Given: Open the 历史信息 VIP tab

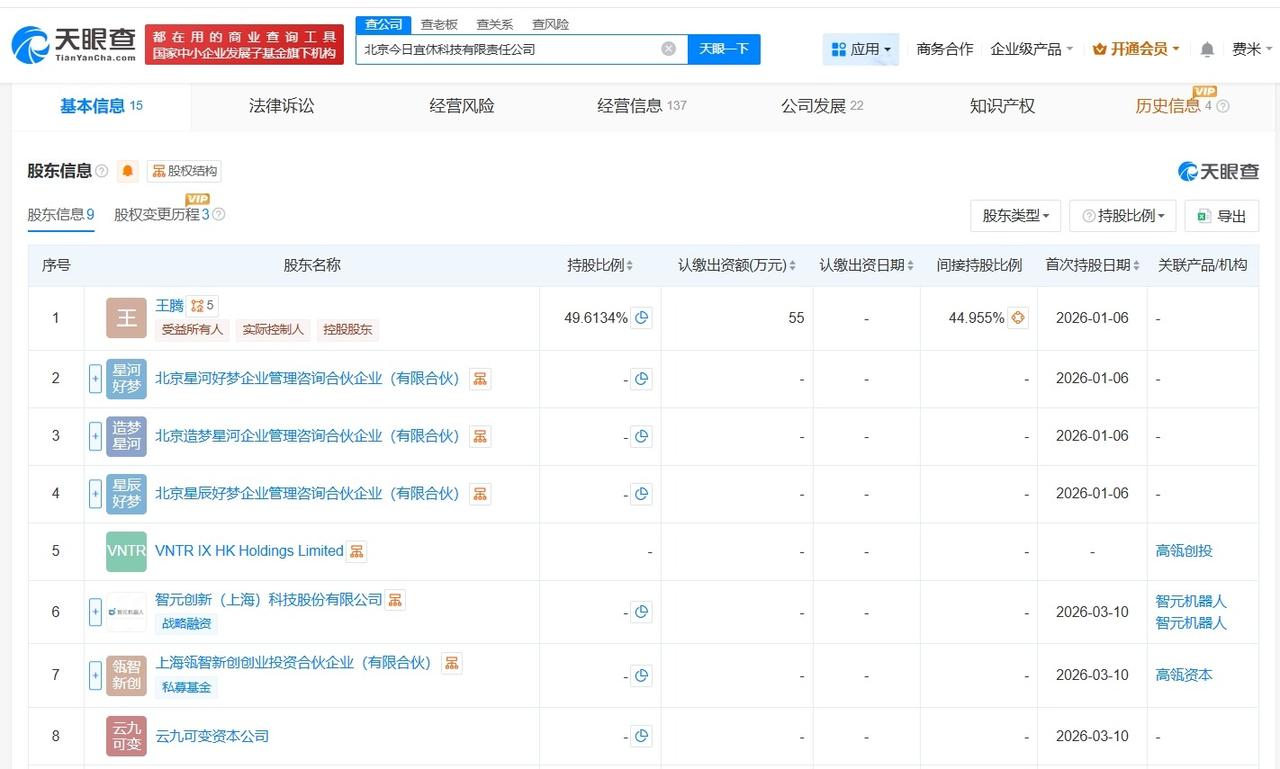Looking at the screenshot, I should (1174, 106).
